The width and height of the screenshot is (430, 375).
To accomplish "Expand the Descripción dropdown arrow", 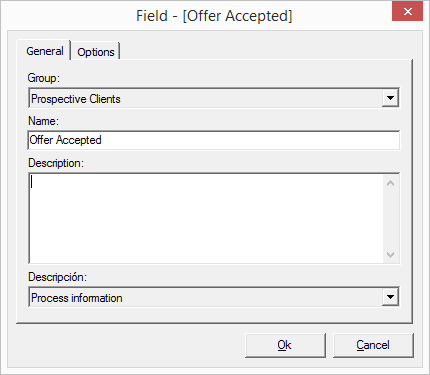I will pos(390,297).
